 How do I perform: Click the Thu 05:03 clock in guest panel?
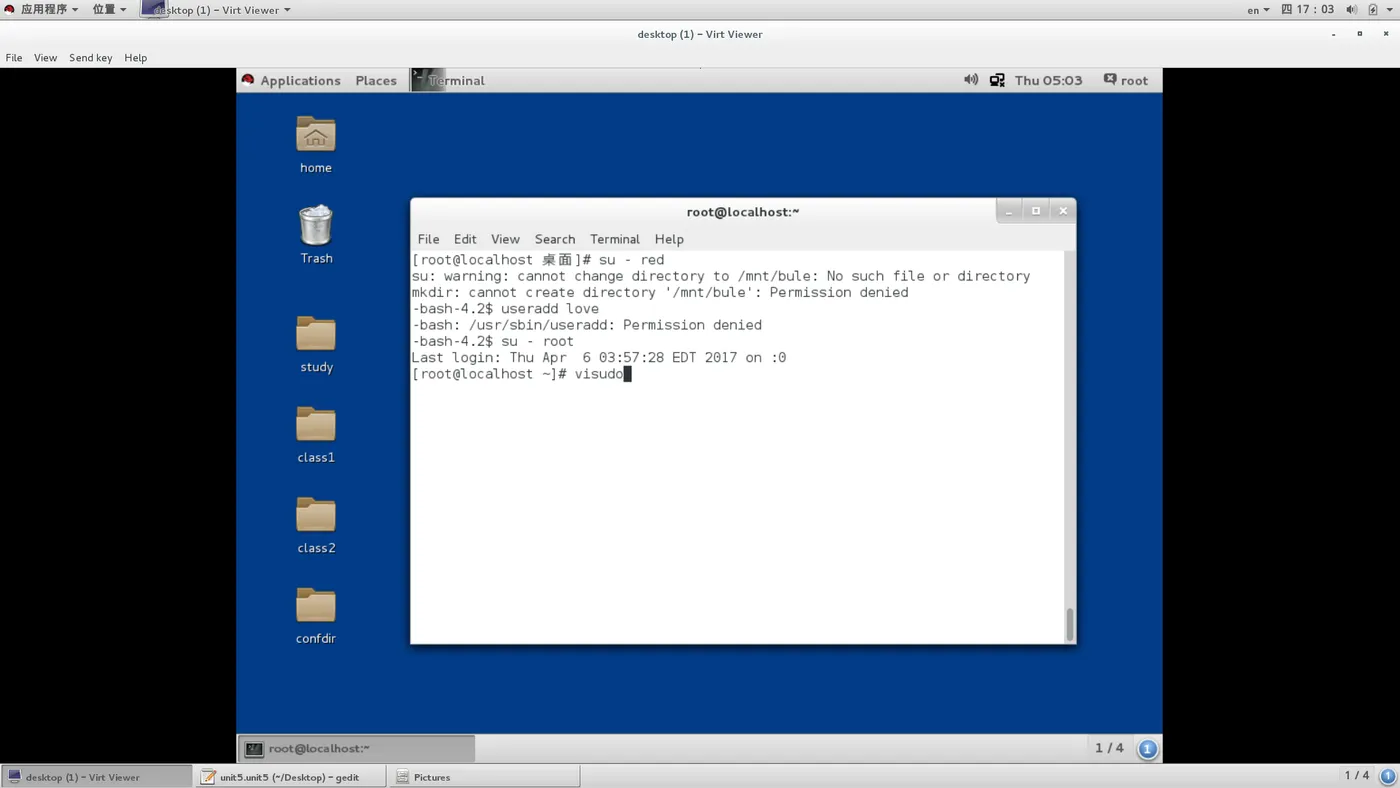(x=1048, y=80)
